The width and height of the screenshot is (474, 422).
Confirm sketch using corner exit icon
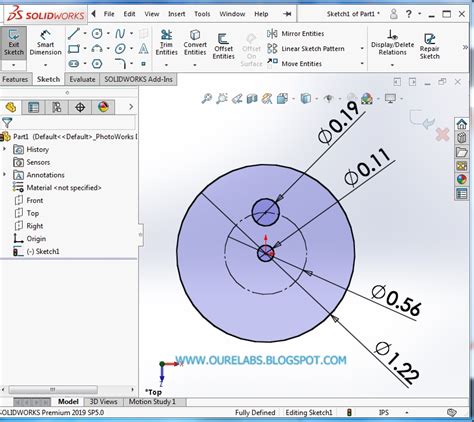coord(422,119)
